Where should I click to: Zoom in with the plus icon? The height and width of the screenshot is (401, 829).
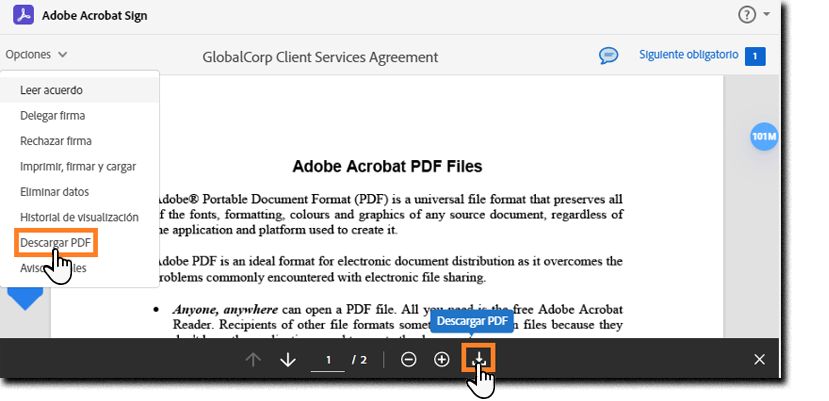441,360
